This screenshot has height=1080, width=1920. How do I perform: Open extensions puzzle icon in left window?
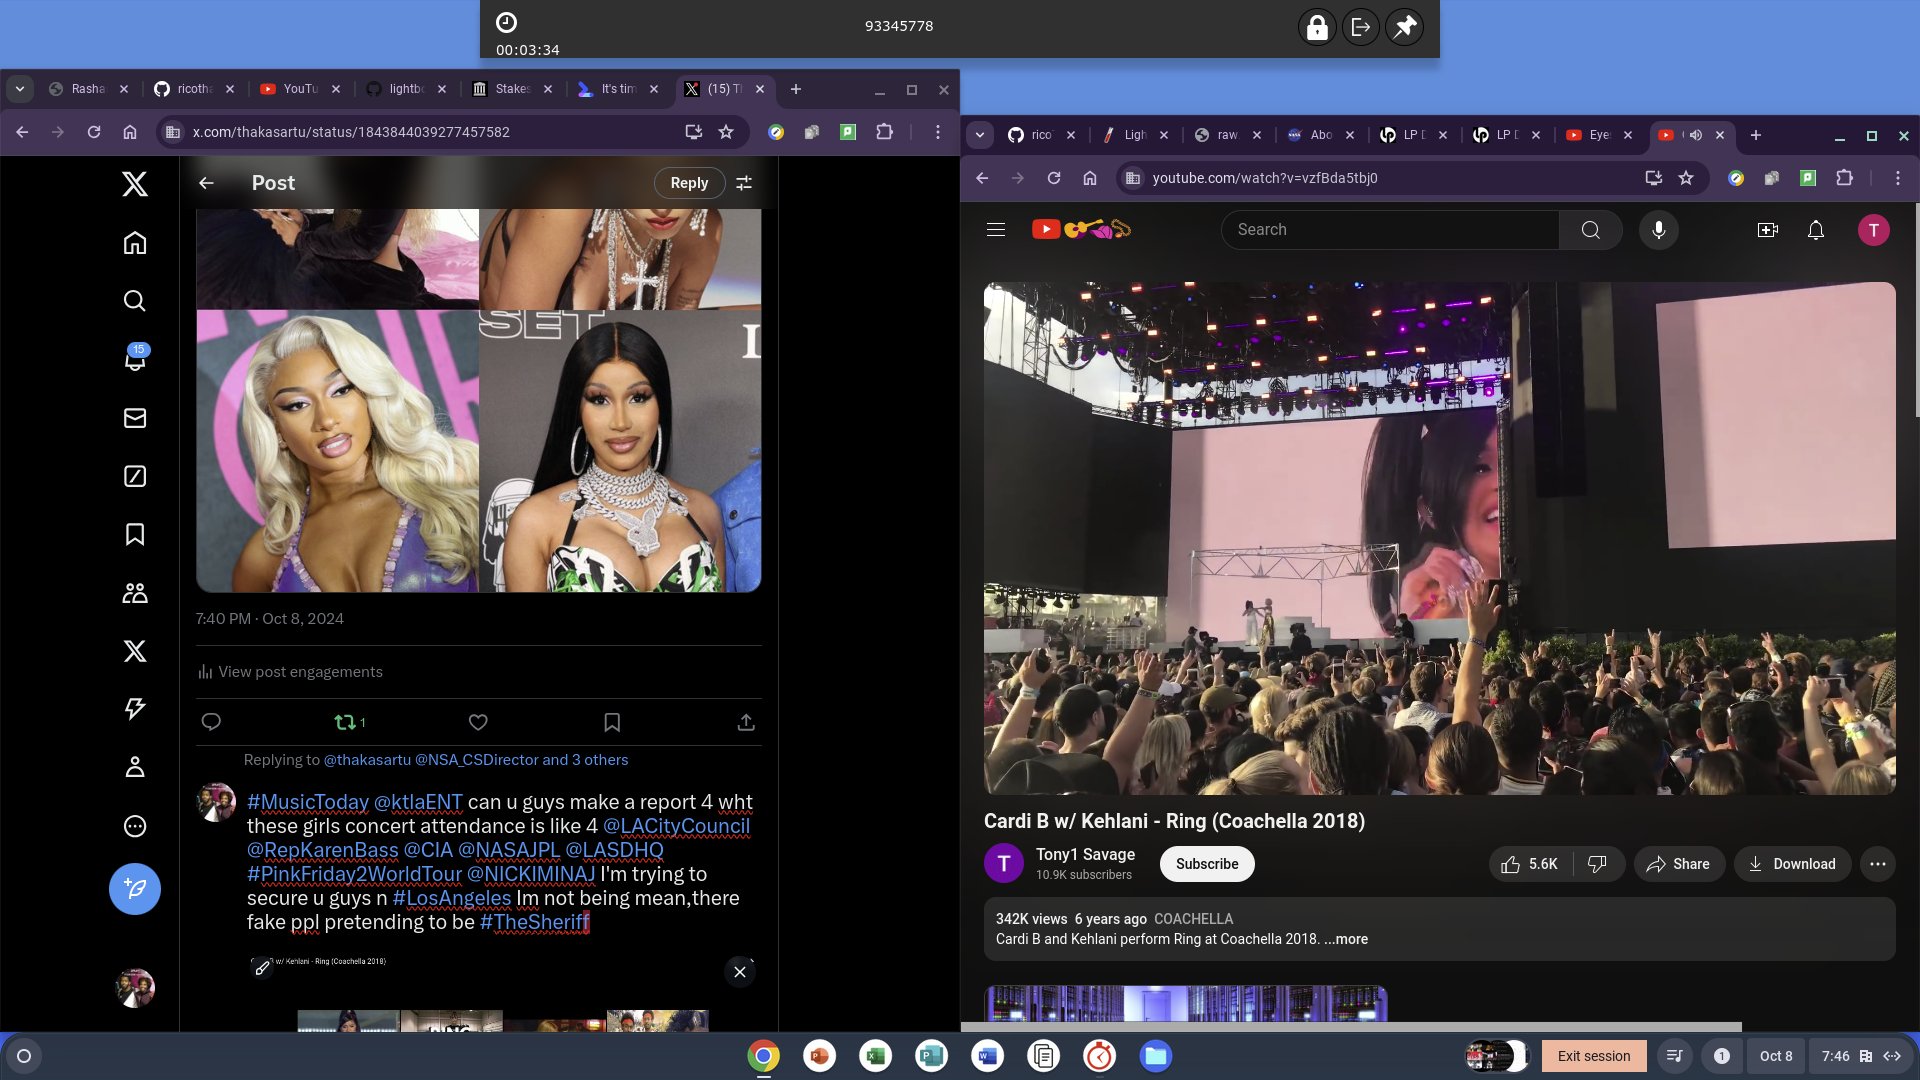[885, 132]
